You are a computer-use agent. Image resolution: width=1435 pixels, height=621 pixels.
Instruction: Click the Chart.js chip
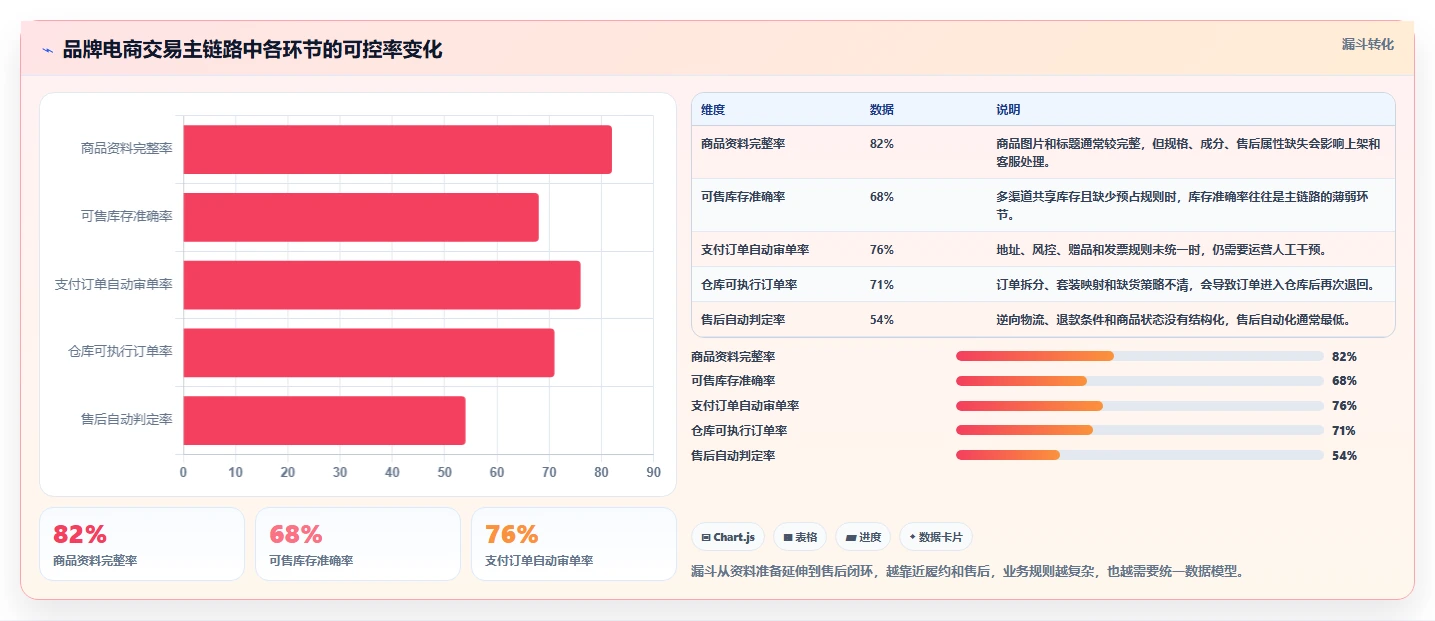(728, 537)
